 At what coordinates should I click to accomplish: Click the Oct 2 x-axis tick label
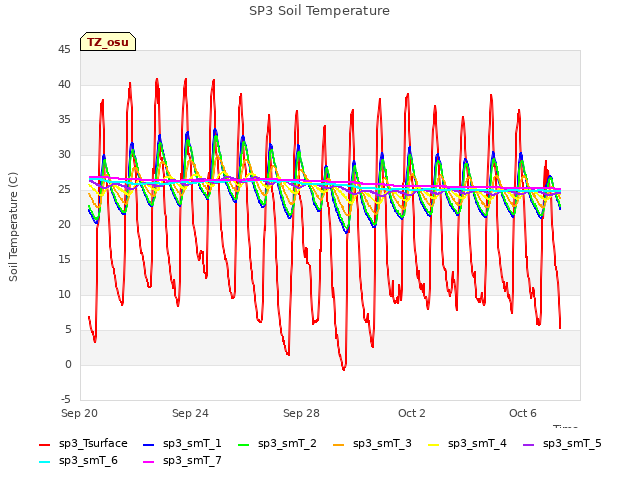(412, 413)
